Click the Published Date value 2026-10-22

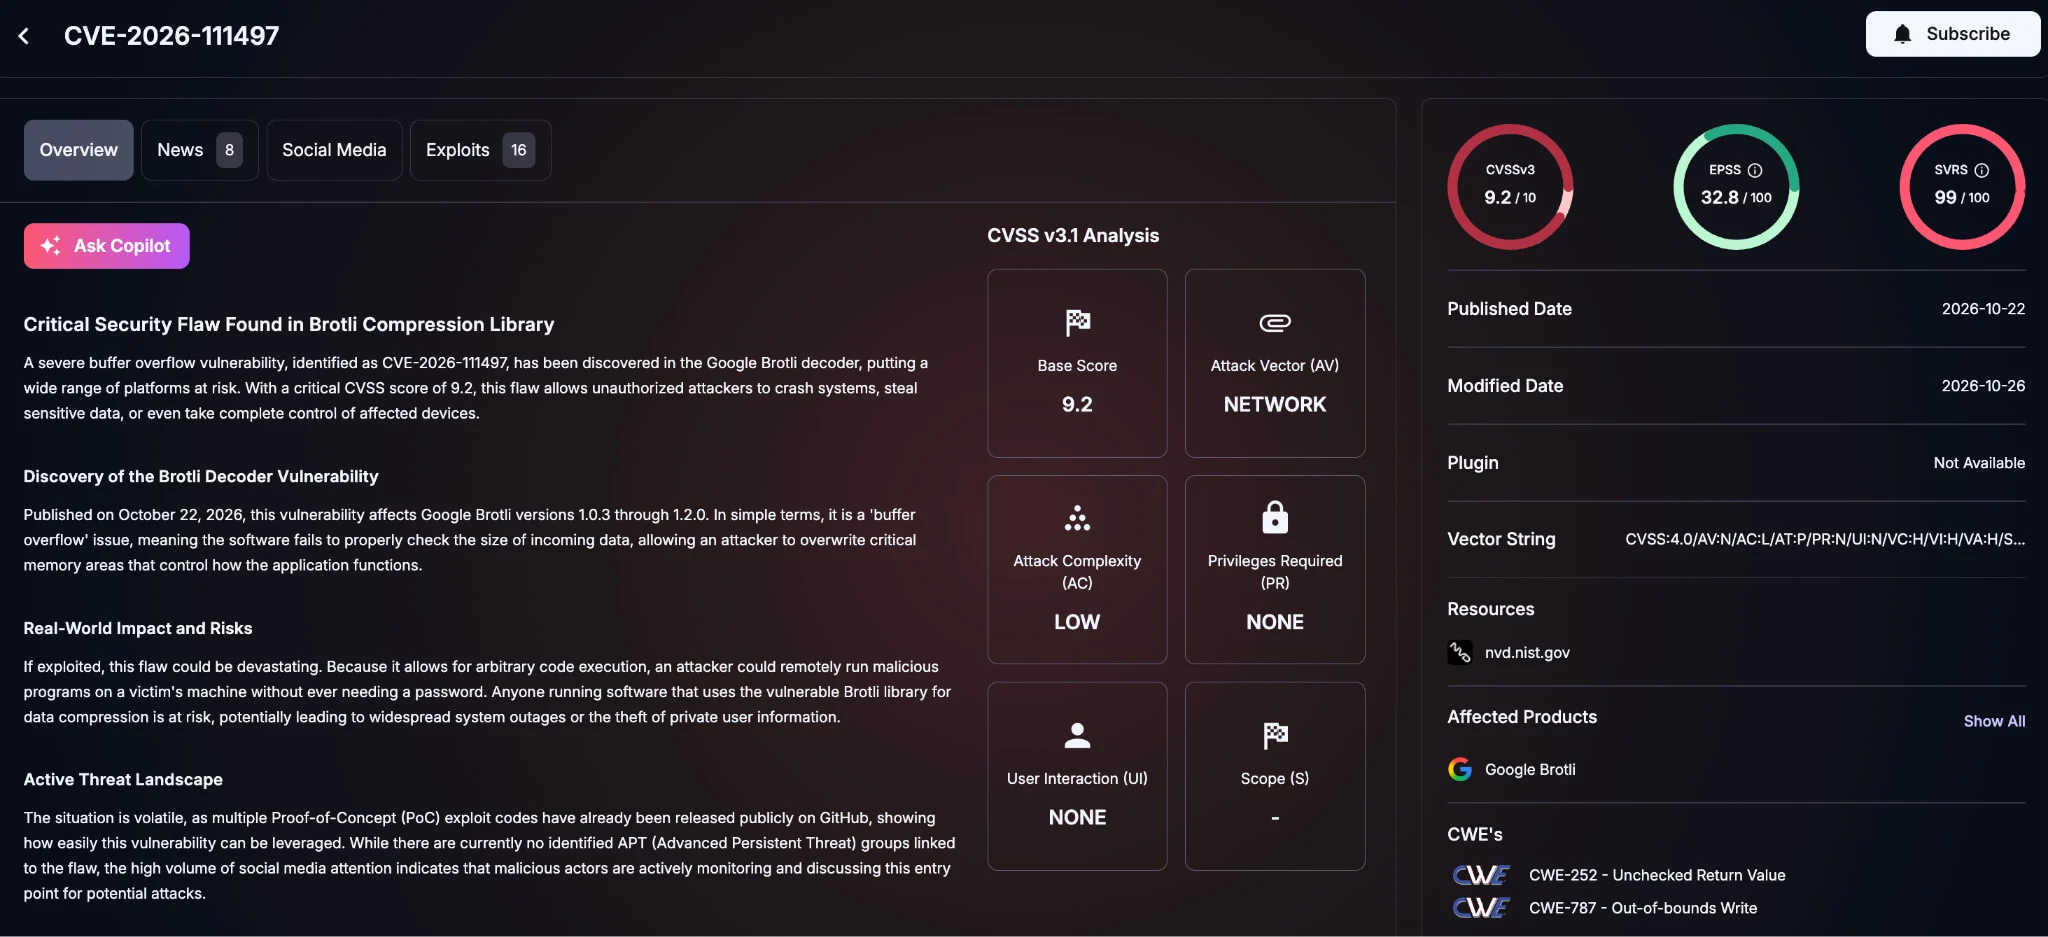pos(1983,309)
